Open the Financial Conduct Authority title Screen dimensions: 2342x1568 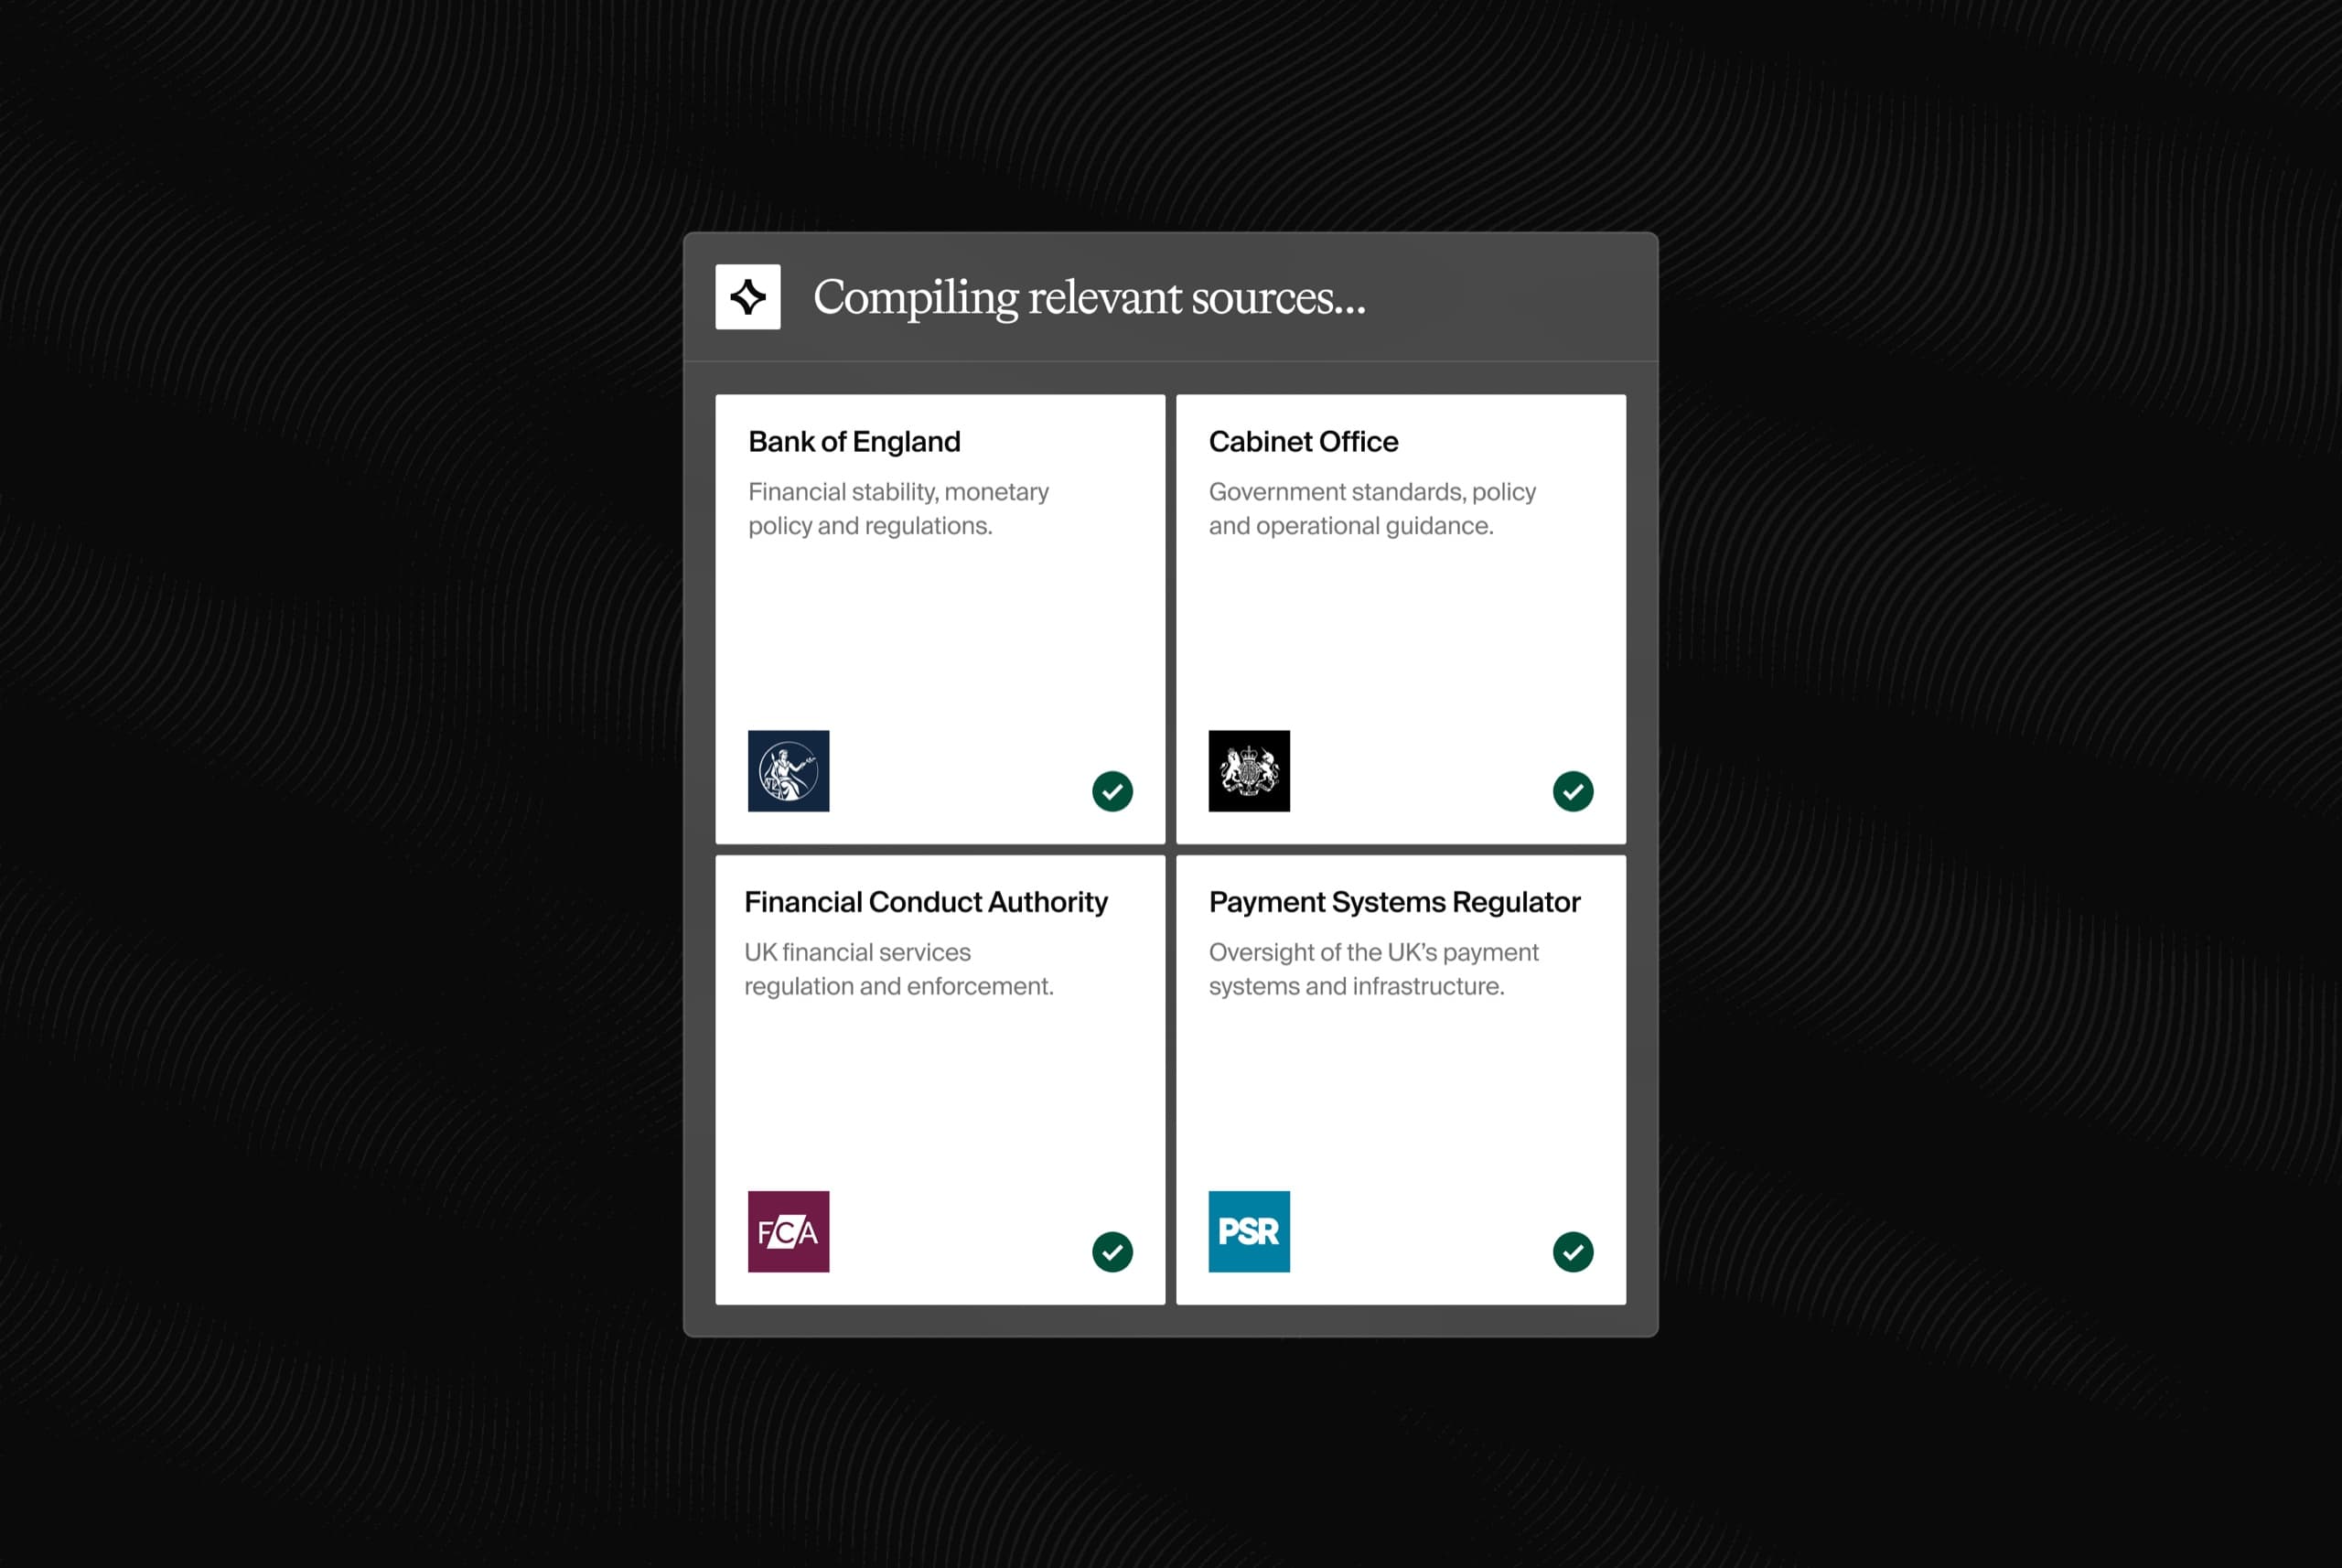(926, 902)
